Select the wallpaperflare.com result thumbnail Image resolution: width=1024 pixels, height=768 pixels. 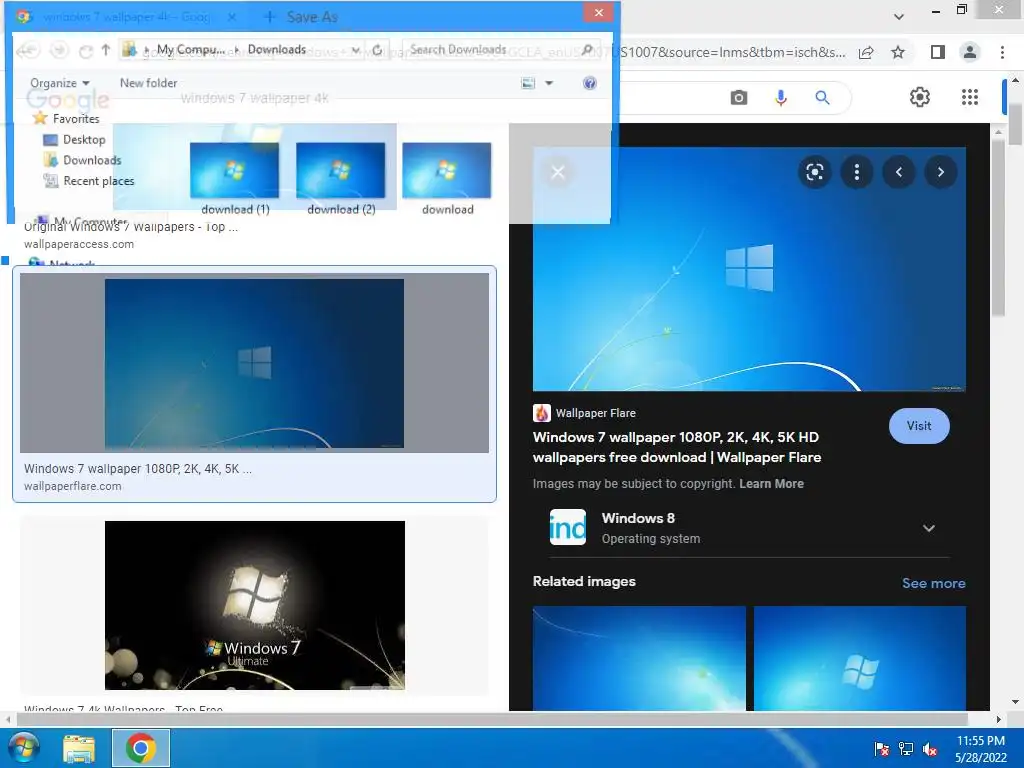point(254,363)
